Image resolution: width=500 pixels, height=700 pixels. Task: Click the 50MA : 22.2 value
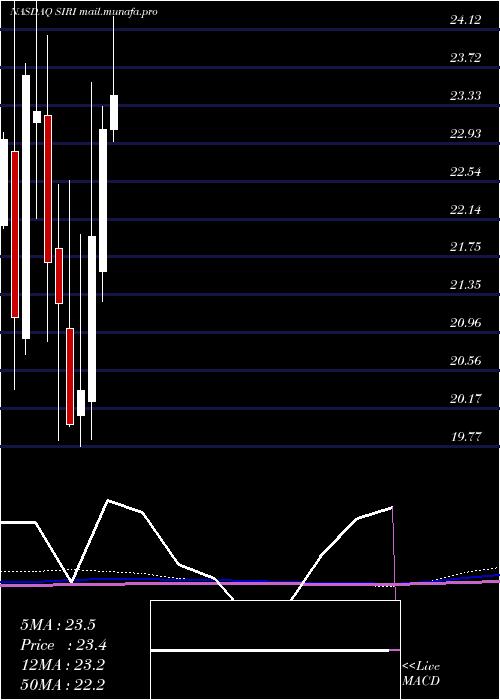click(62, 684)
